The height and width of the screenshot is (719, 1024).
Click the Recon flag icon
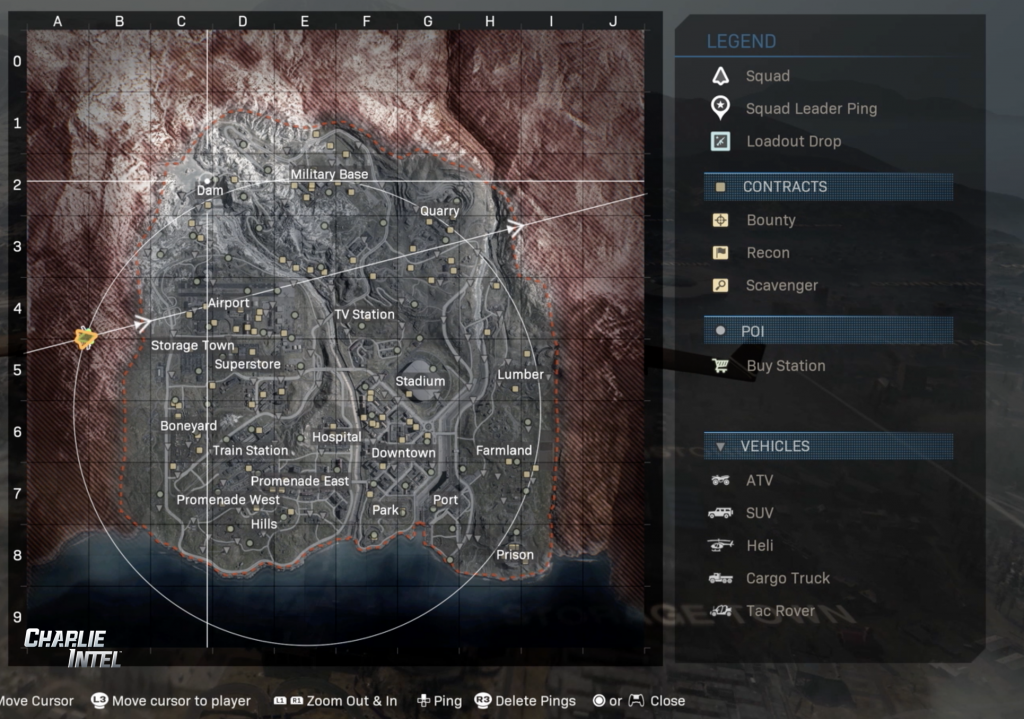[720, 253]
